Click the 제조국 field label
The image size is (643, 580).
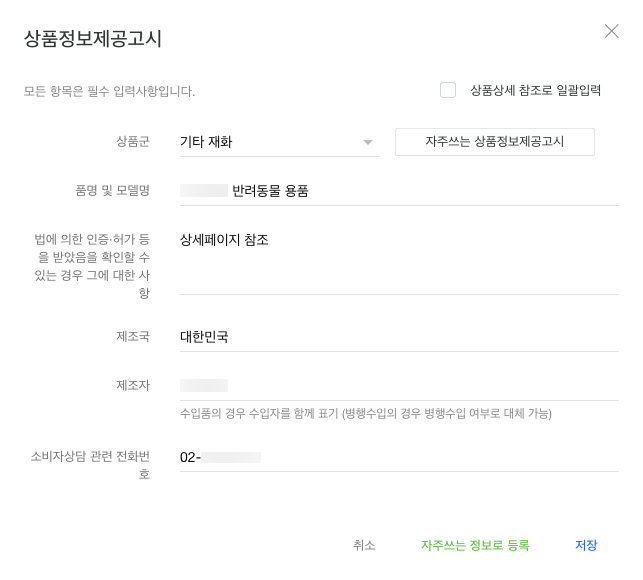tap(133, 337)
